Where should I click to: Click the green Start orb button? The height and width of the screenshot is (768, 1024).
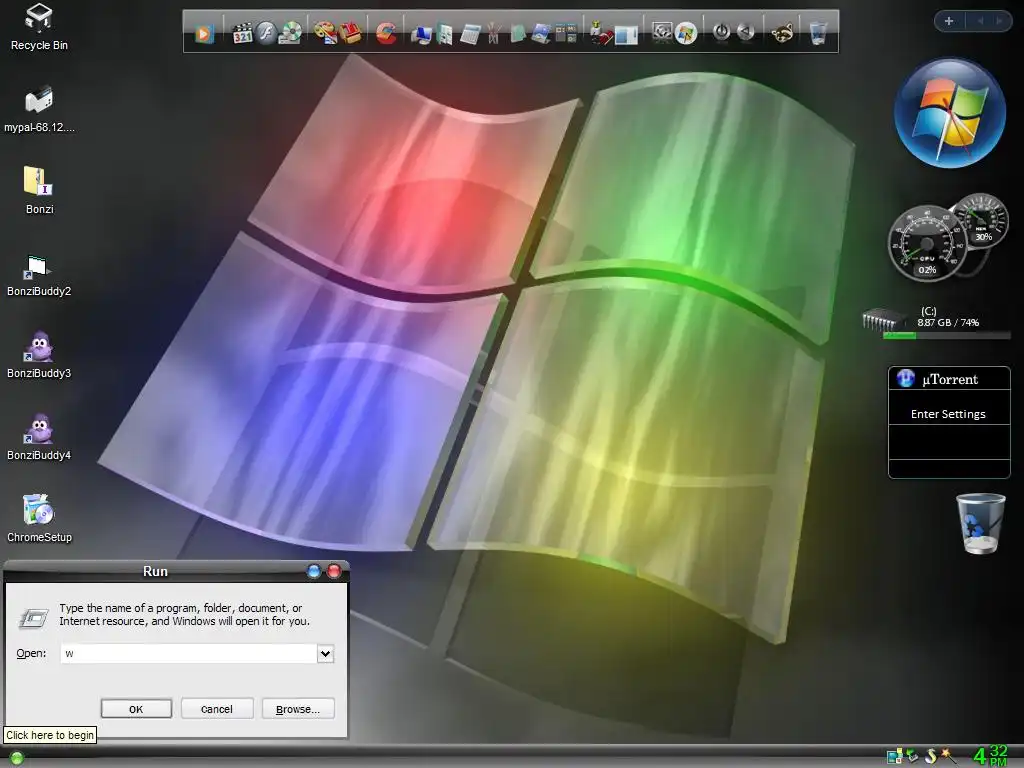point(17,758)
